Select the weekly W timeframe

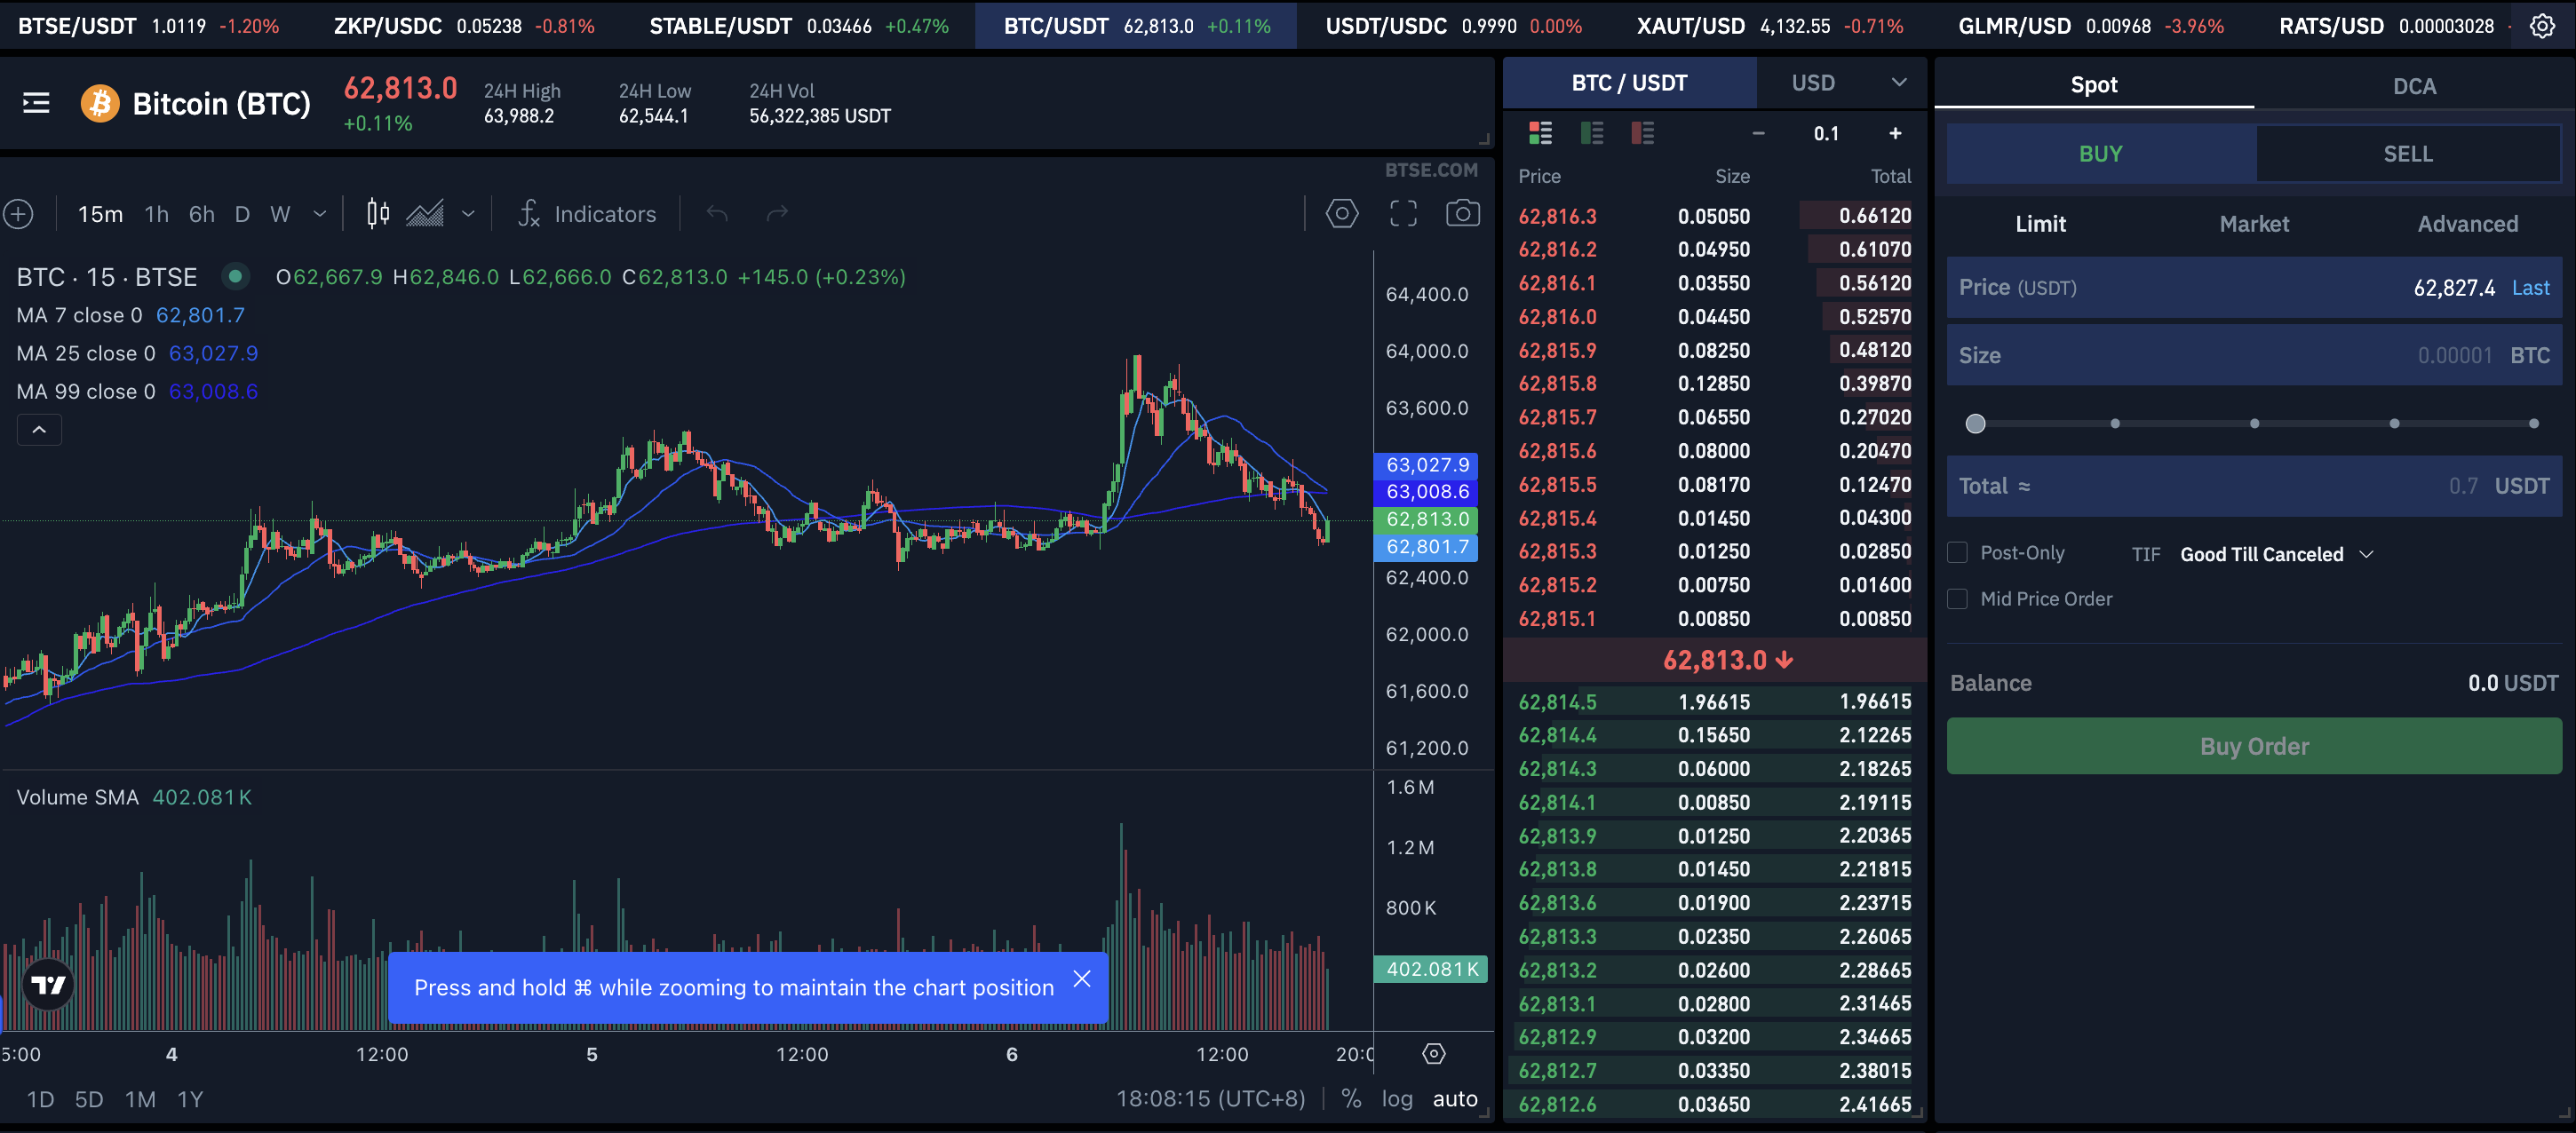coord(280,214)
